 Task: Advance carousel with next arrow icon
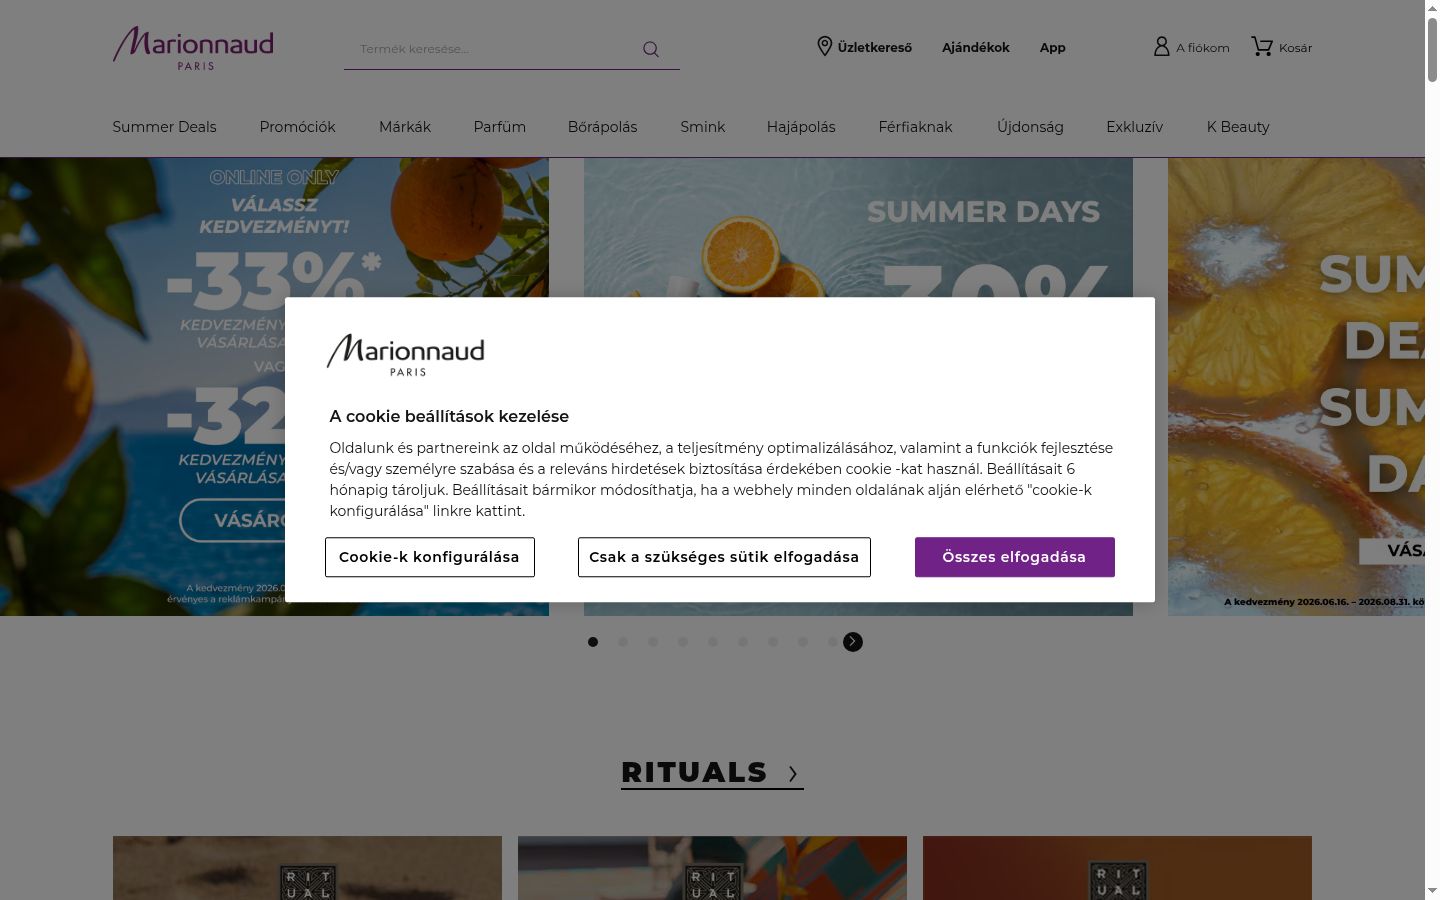pyautogui.click(x=853, y=642)
